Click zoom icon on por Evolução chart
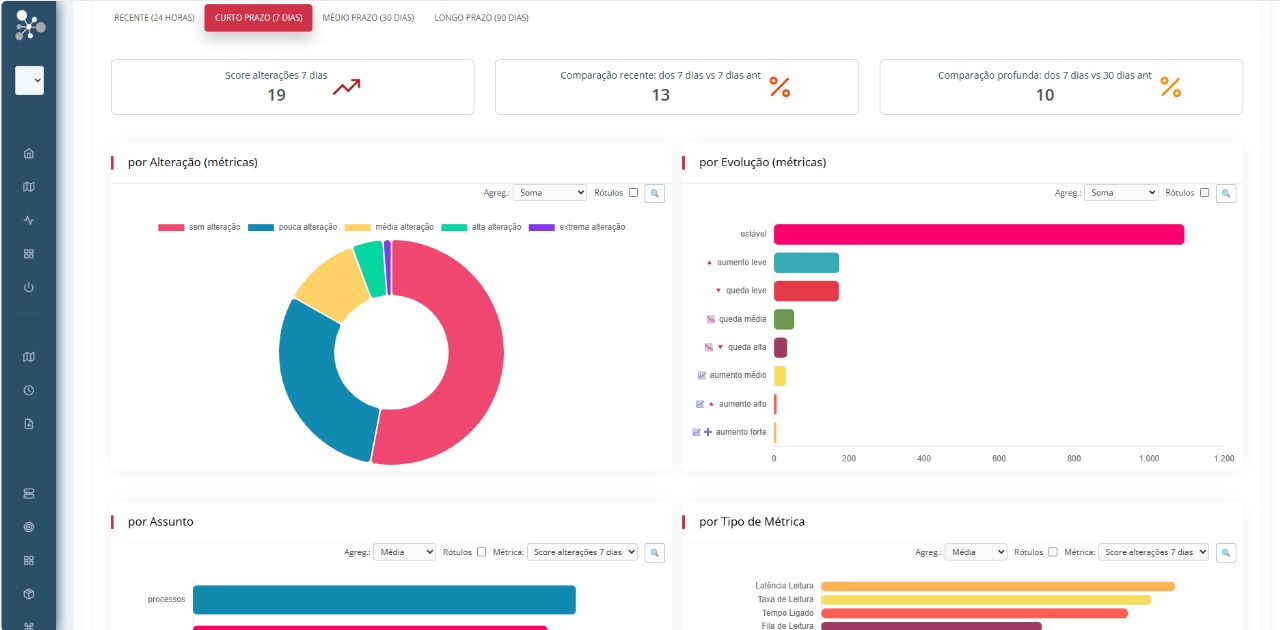 (x=1226, y=193)
